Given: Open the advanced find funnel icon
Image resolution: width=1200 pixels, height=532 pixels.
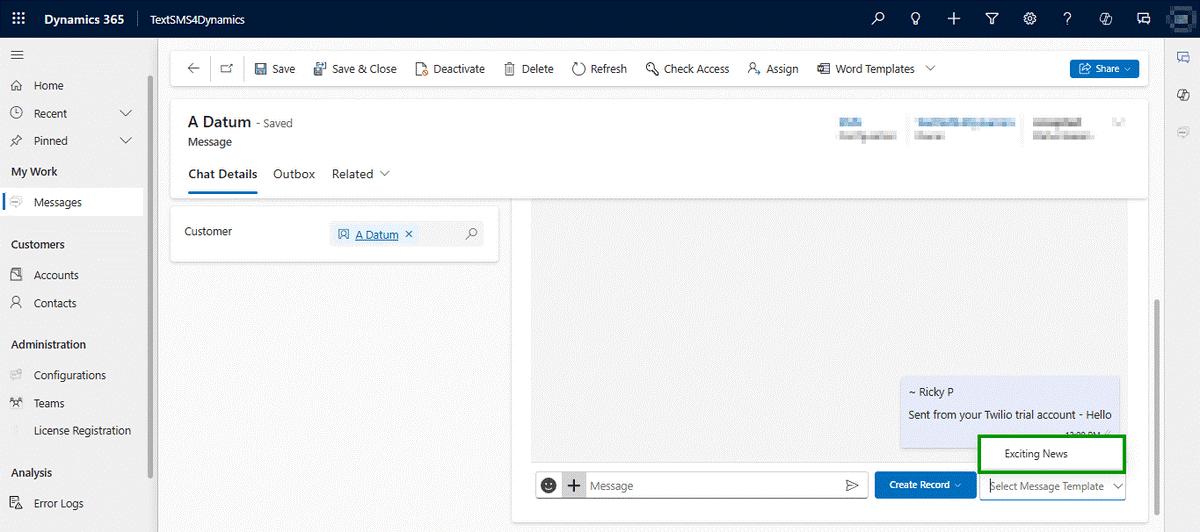Looking at the screenshot, I should [x=991, y=19].
